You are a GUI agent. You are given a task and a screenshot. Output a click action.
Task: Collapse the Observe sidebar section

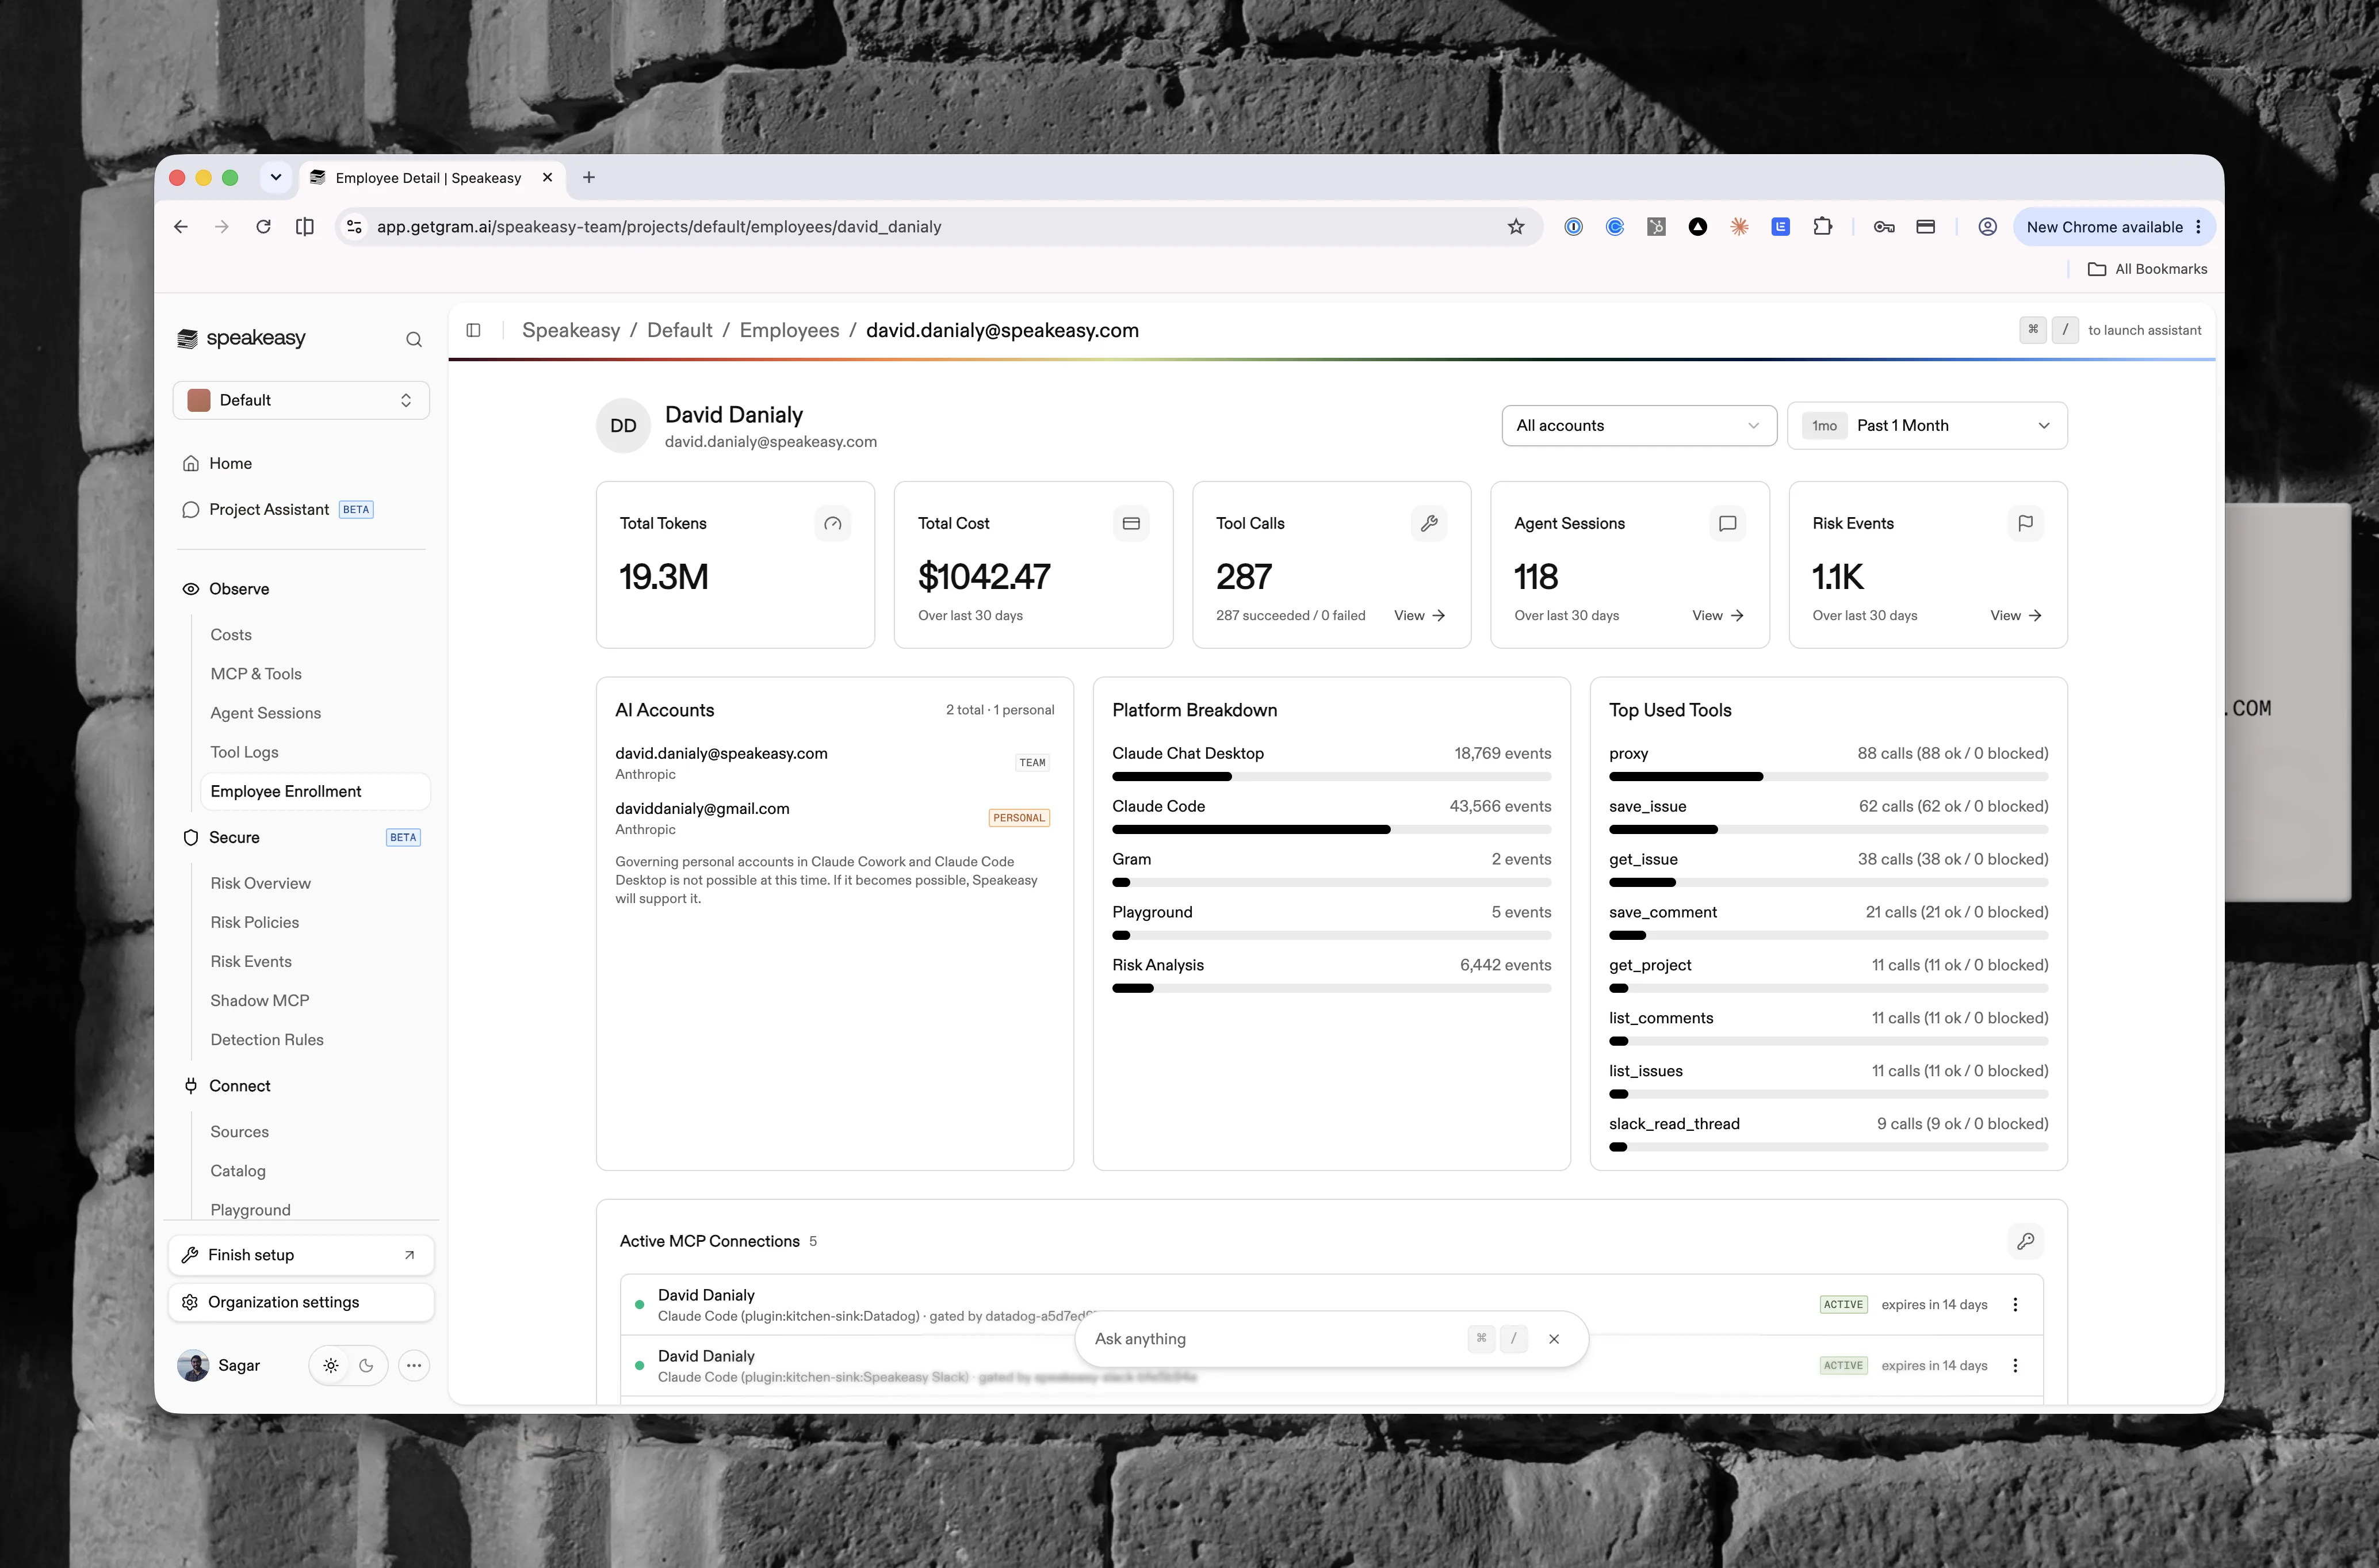pyautogui.click(x=239, y=589)
